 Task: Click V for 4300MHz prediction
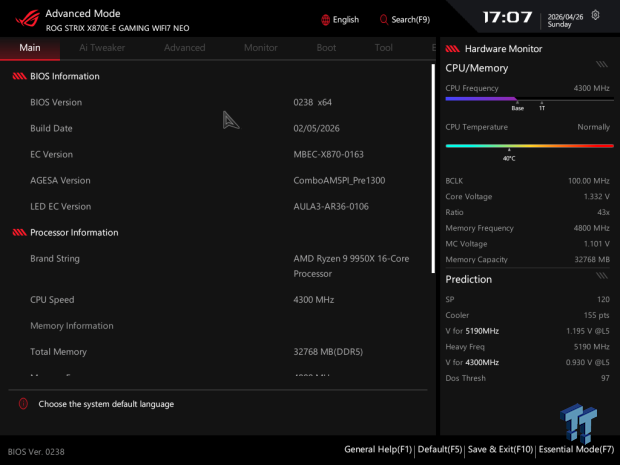(527, 363)
